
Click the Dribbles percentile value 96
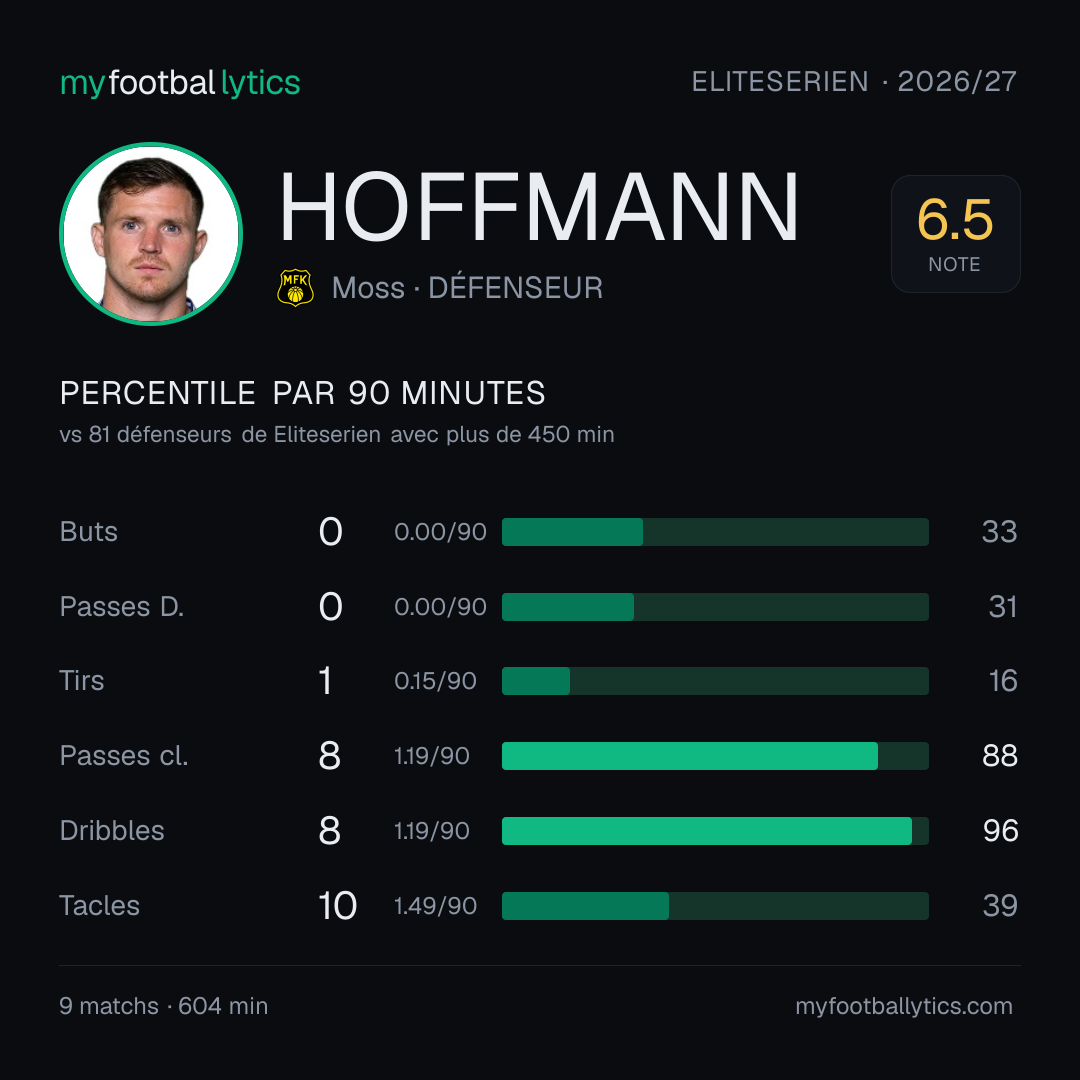tap(1000, 831)
